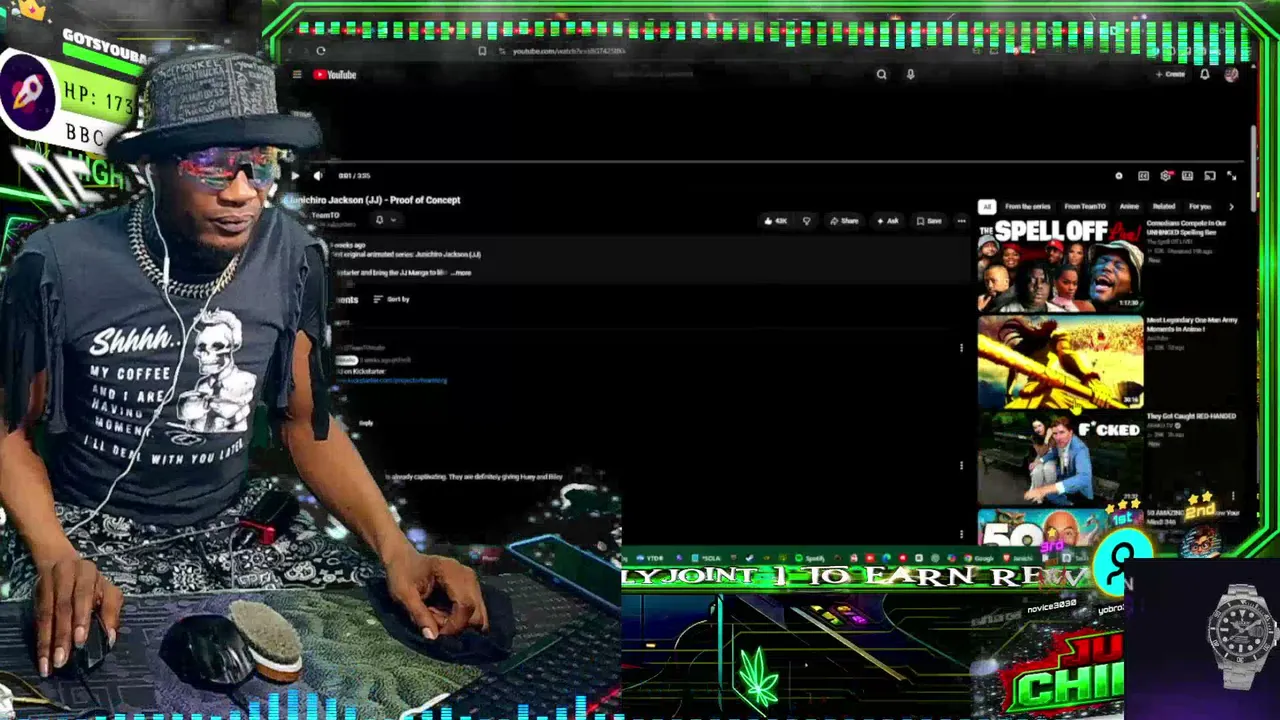This screenshot has height=720, width=1280.
Task: Show more filter chips with right arrow
Action: [x=1231, y=207]
